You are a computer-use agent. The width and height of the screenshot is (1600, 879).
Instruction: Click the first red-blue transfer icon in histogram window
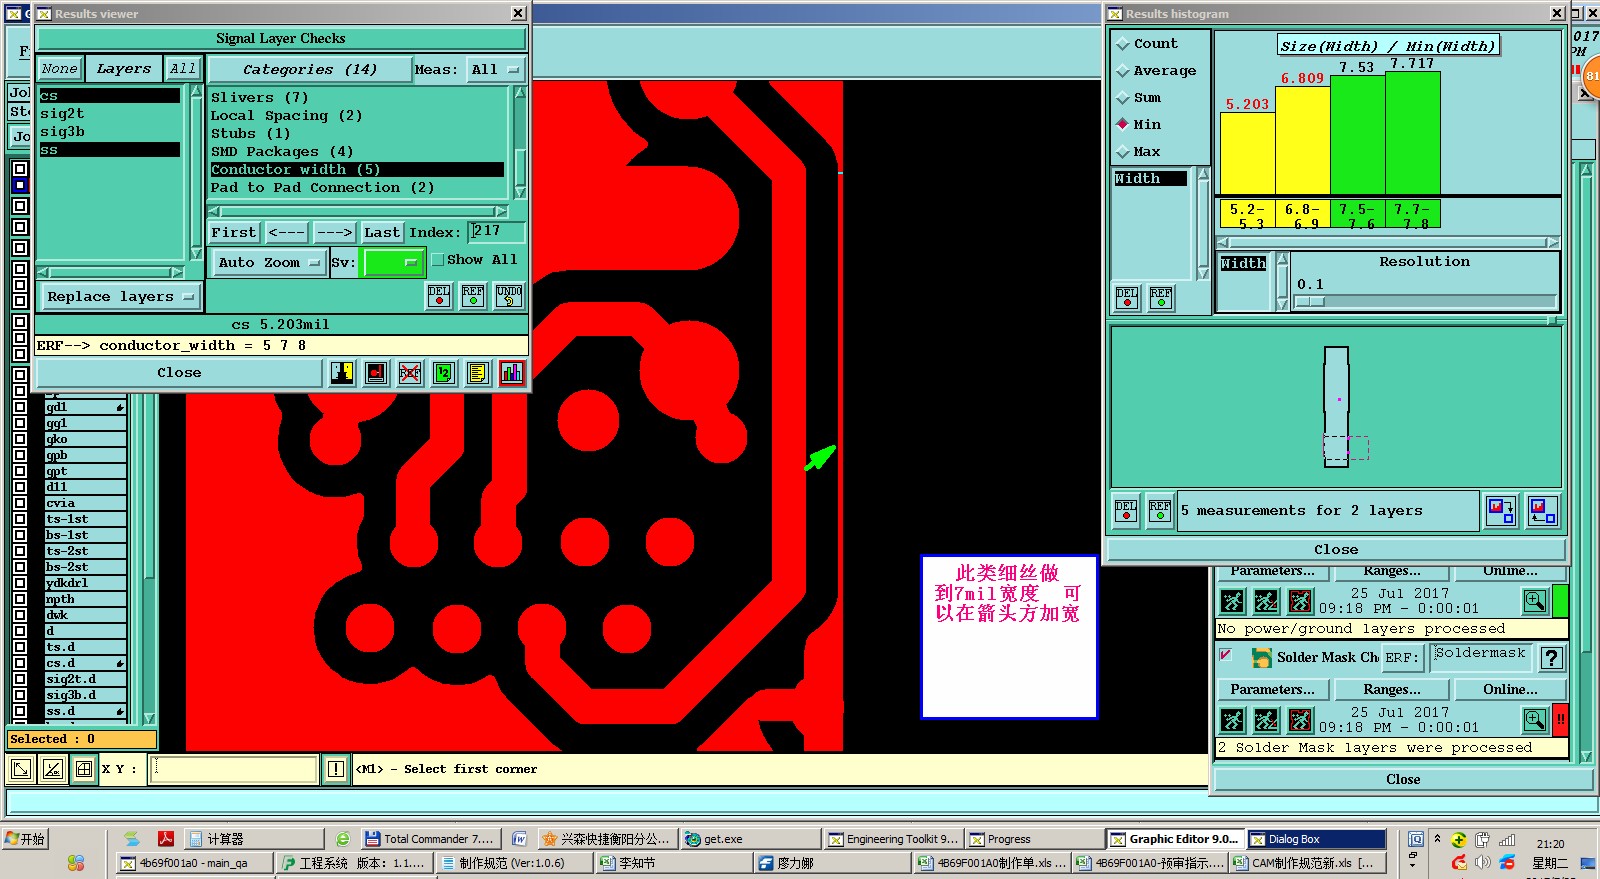click(1501, 511)
